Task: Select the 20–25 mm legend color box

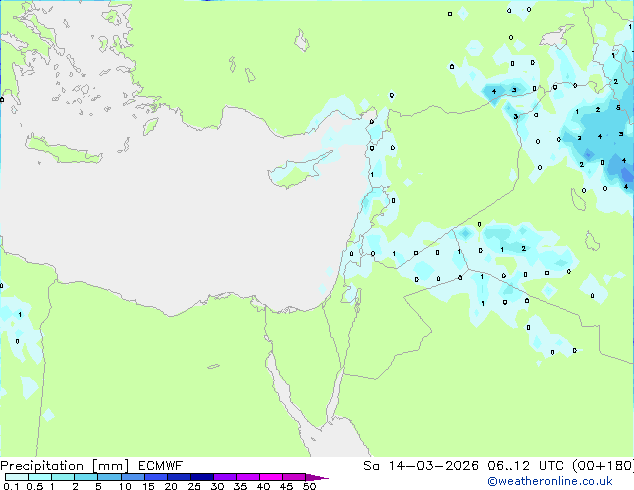Action: (179, 477)
